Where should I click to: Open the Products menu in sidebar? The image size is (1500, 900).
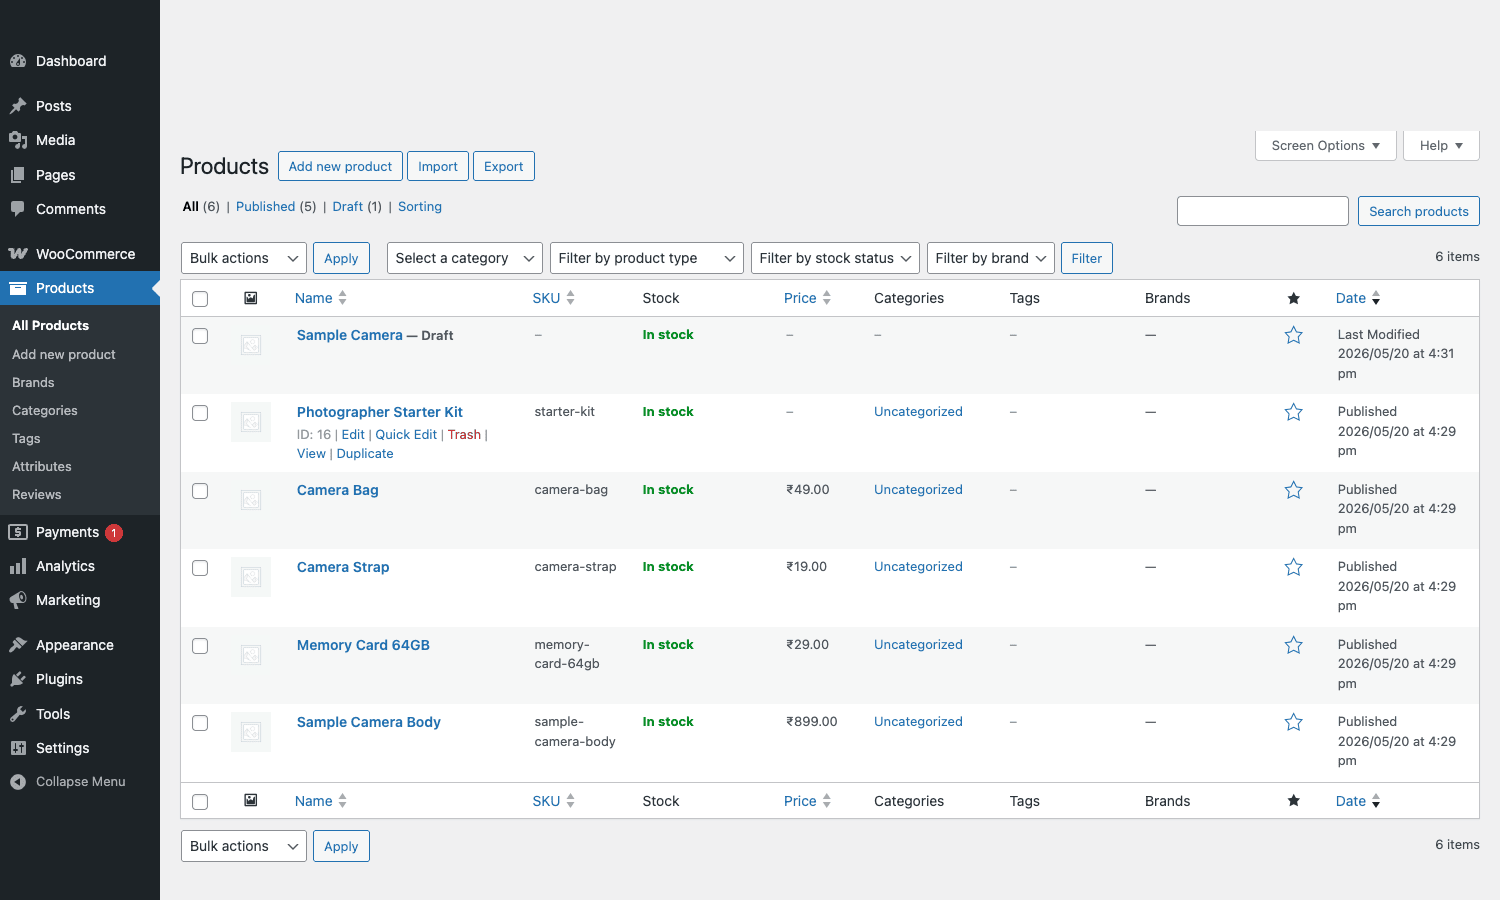(x=80, y=288)
